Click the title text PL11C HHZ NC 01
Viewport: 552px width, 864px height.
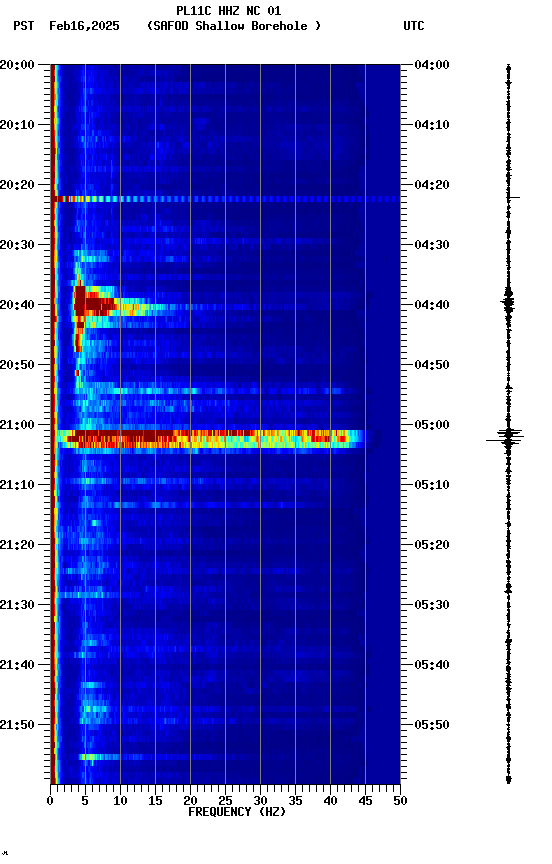[229, 10]
